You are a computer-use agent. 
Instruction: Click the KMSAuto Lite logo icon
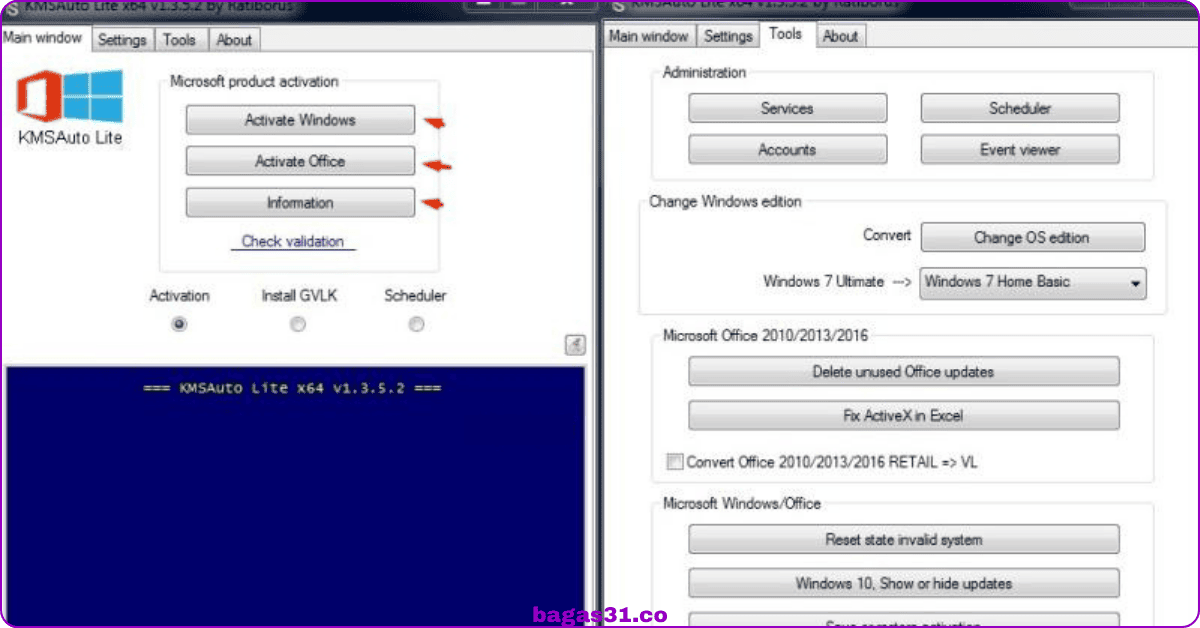click(x=69, y=97)
